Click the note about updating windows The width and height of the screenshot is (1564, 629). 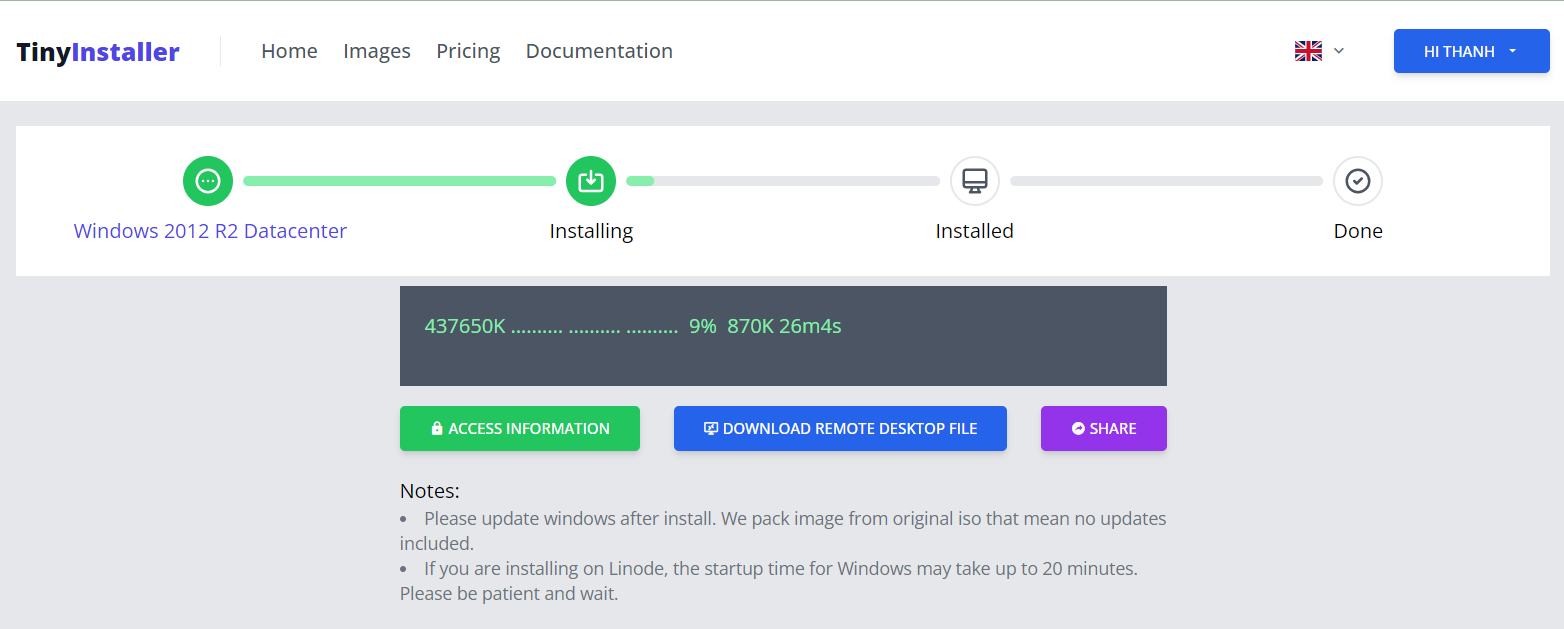click(x=783, y=531)
